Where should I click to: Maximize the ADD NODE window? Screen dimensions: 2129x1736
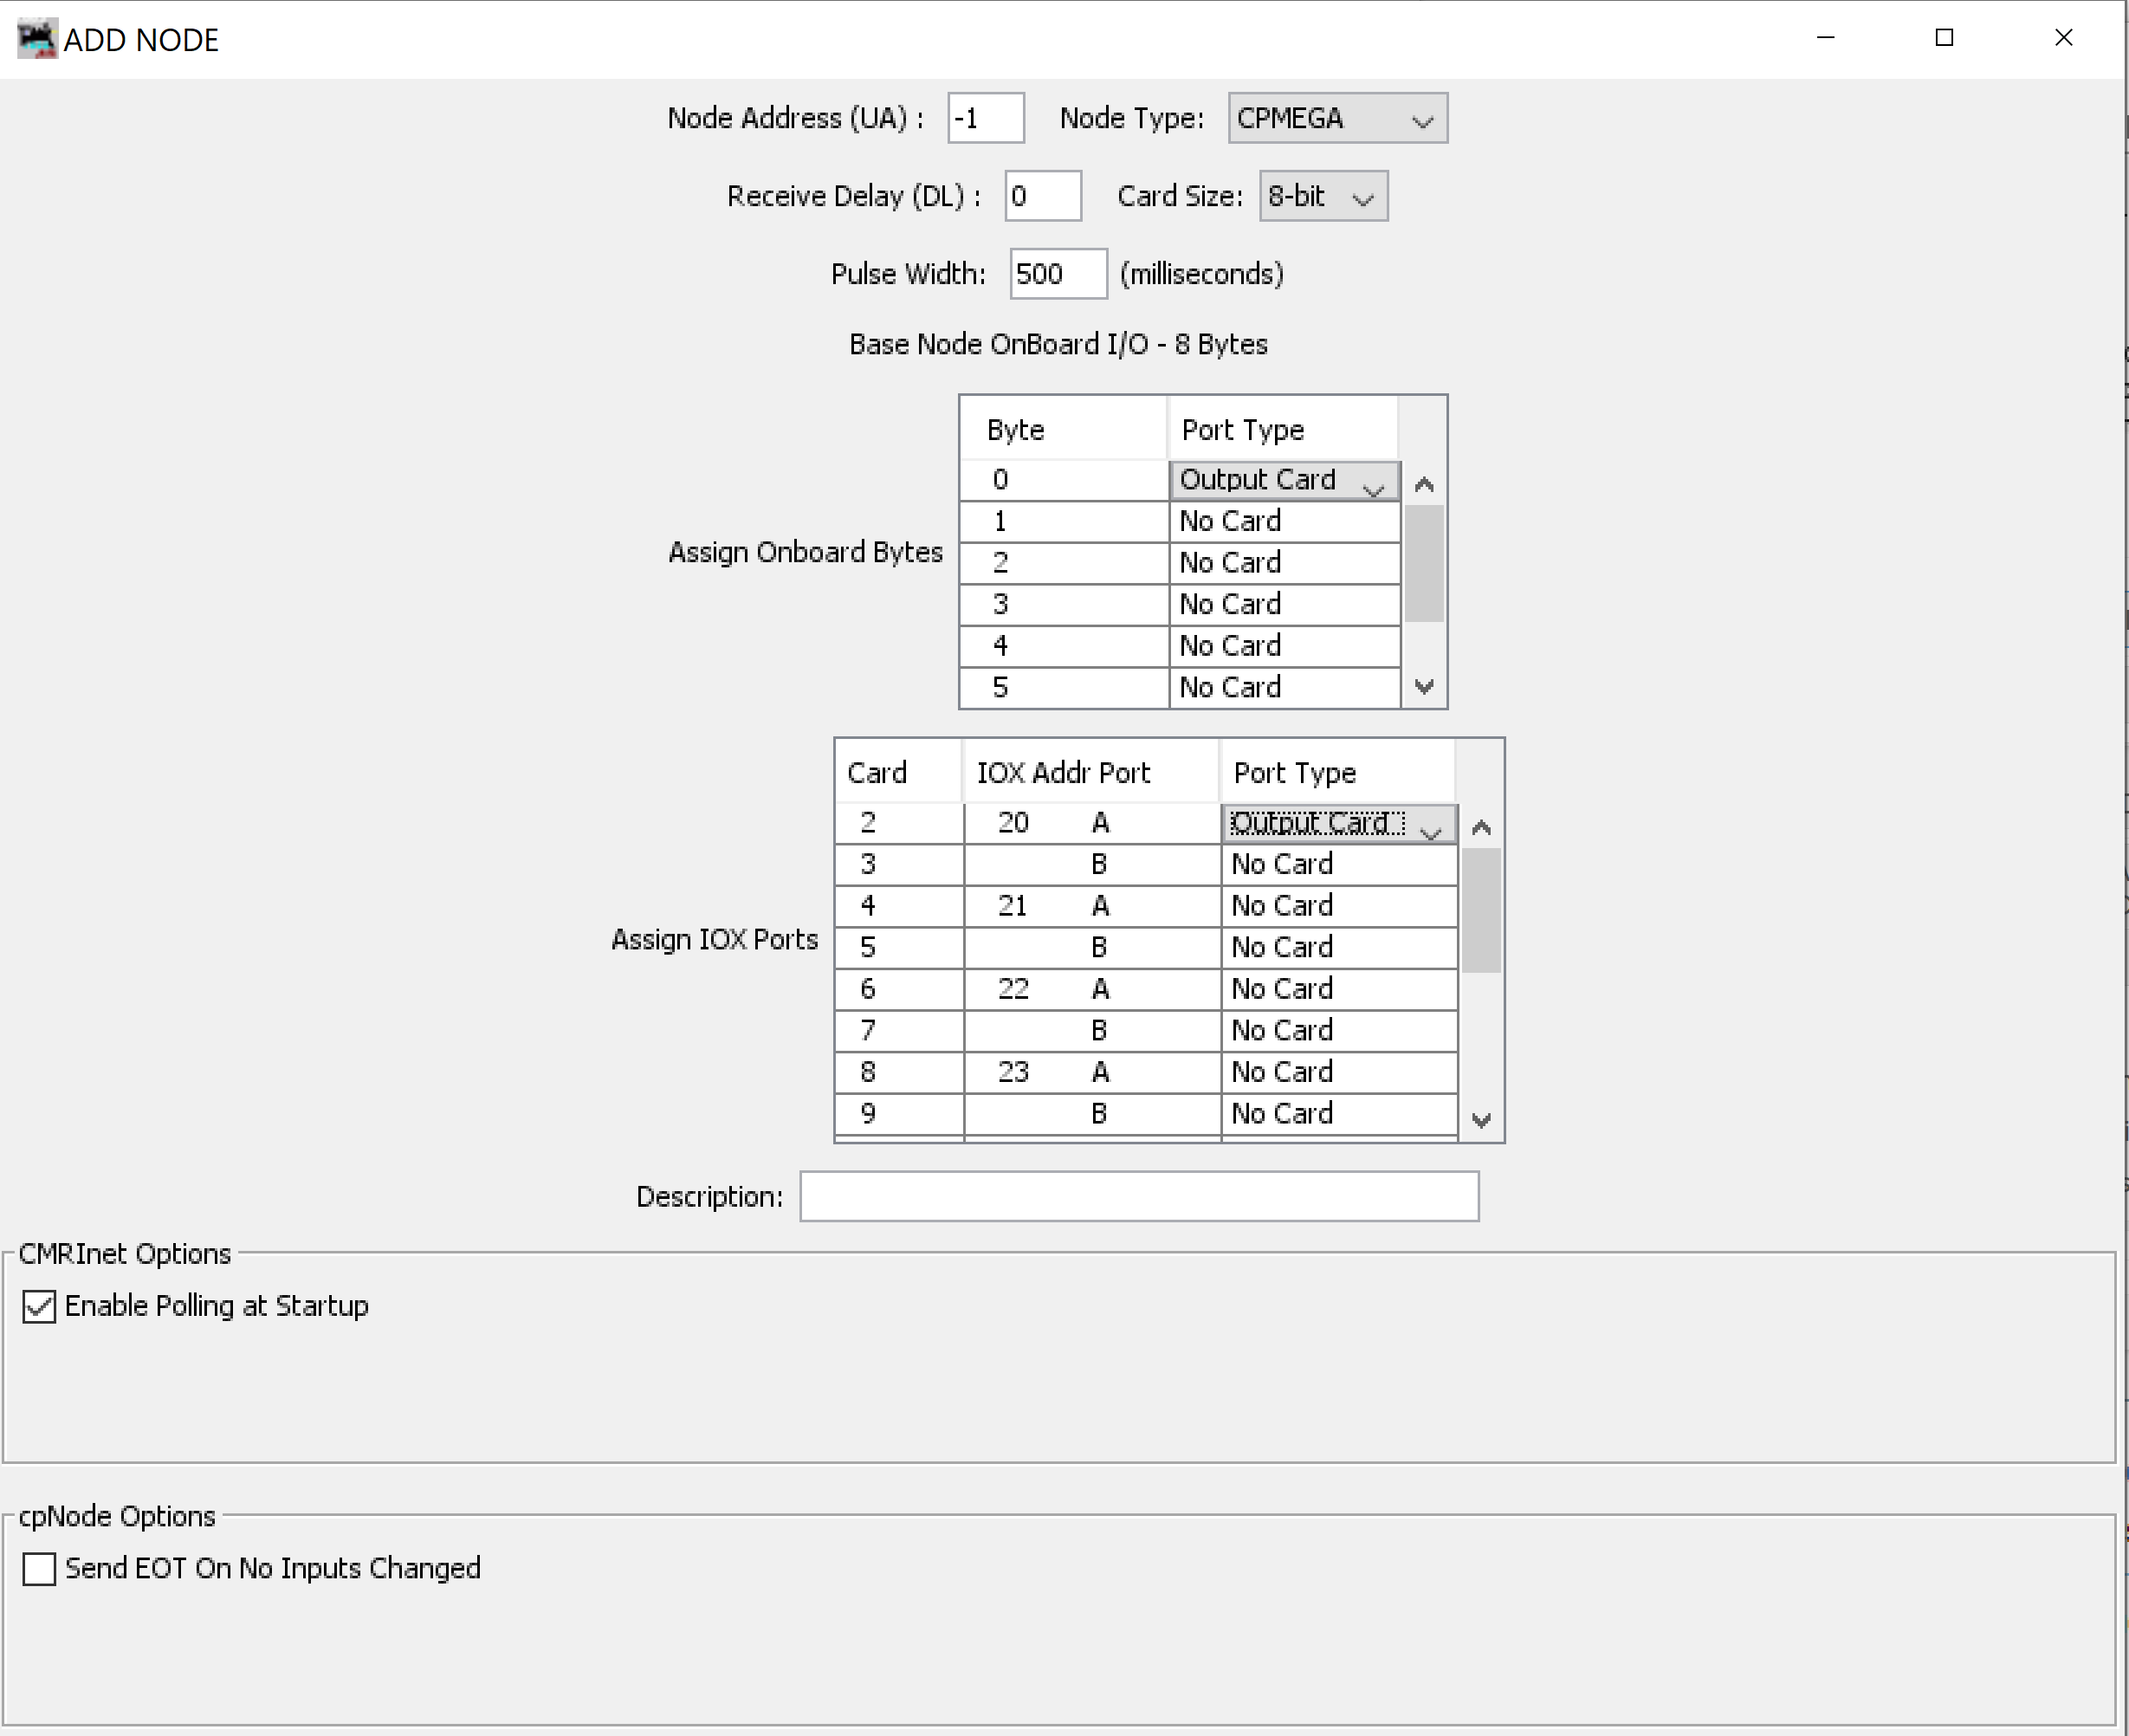pyautogui.click(x=1943, y=38)
